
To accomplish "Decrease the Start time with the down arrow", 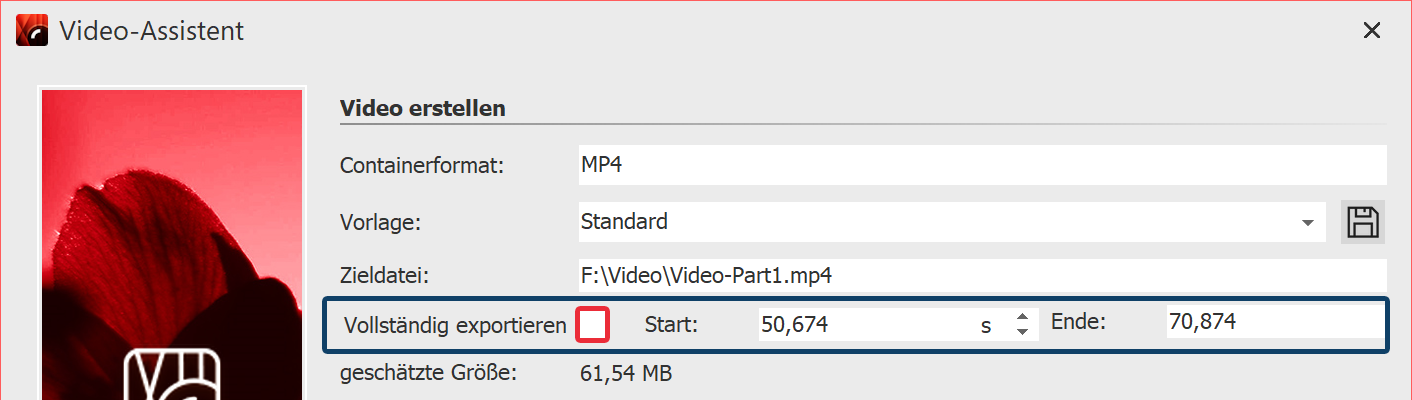I will [x=1022, y=332].
